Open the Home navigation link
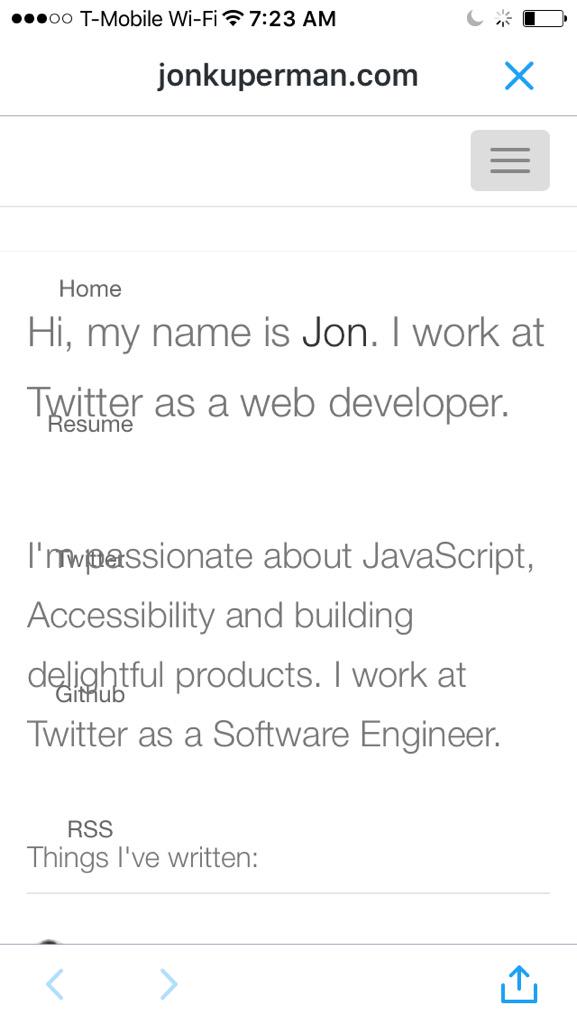This screenshot has width=577, height=1024. (91, 289)
